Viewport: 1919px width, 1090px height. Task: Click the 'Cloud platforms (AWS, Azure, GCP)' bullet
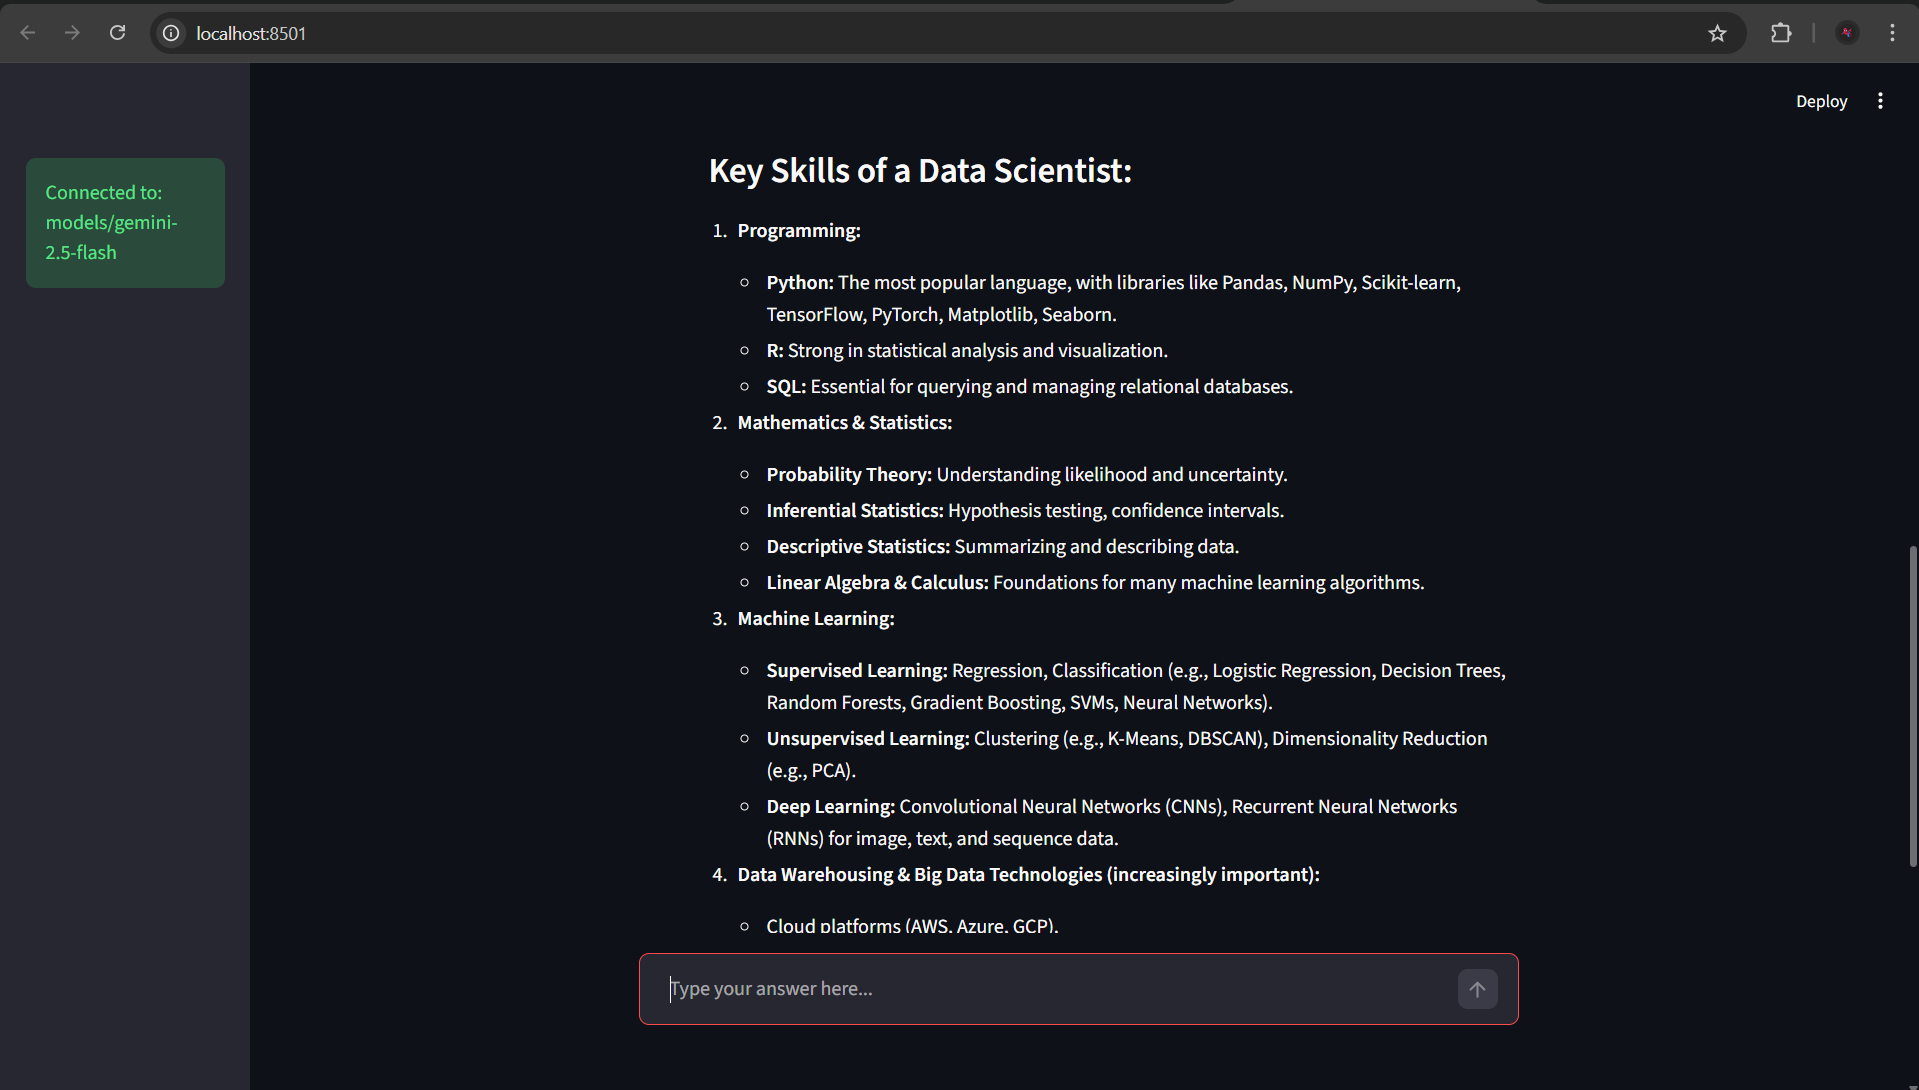(x=912, y=926)
